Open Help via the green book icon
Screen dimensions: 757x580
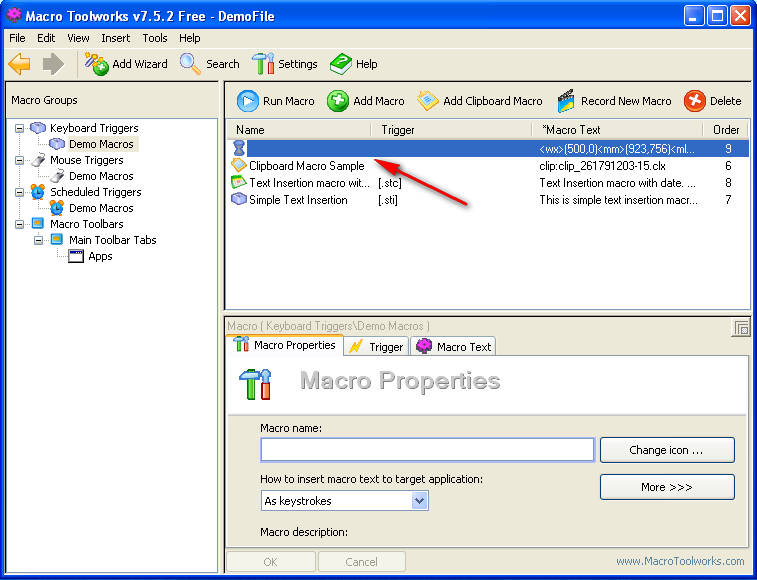pos(353,64)
